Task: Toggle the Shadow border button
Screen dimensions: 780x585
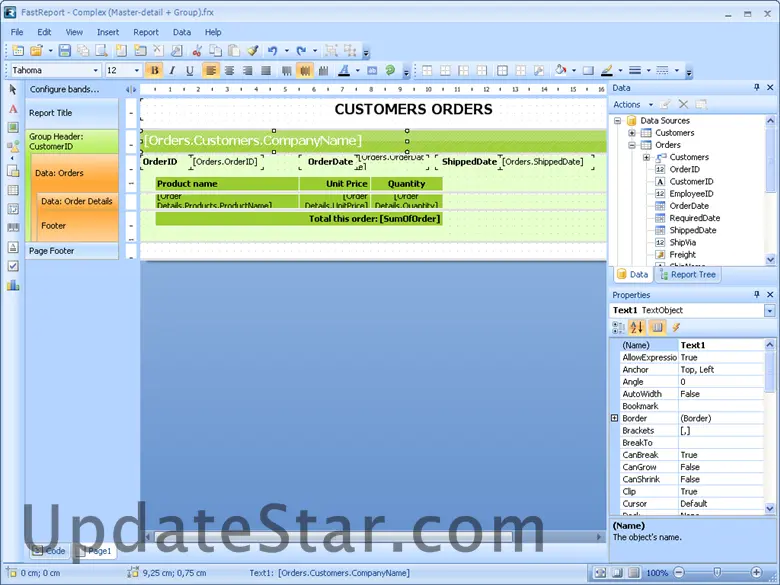Action: [x=588, y=71]
